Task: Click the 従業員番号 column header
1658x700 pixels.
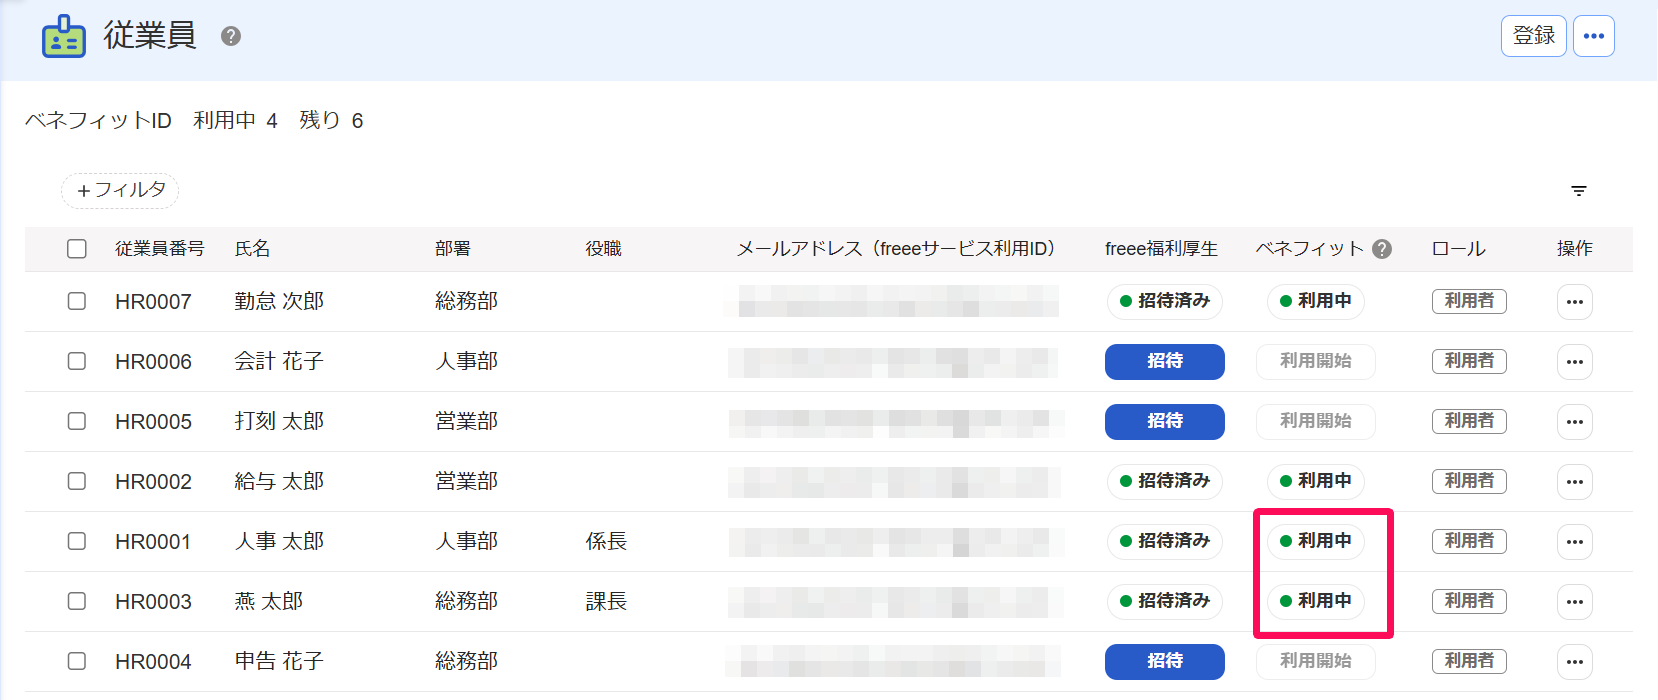Action: [x=160, y=249]
